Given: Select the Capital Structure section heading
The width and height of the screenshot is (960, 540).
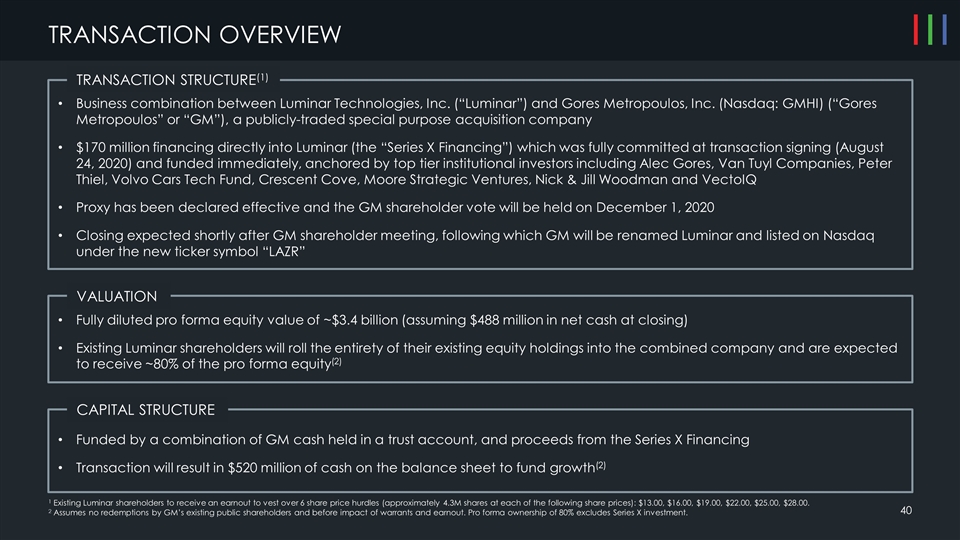Looking at the screenshot, I should (146, 410).
